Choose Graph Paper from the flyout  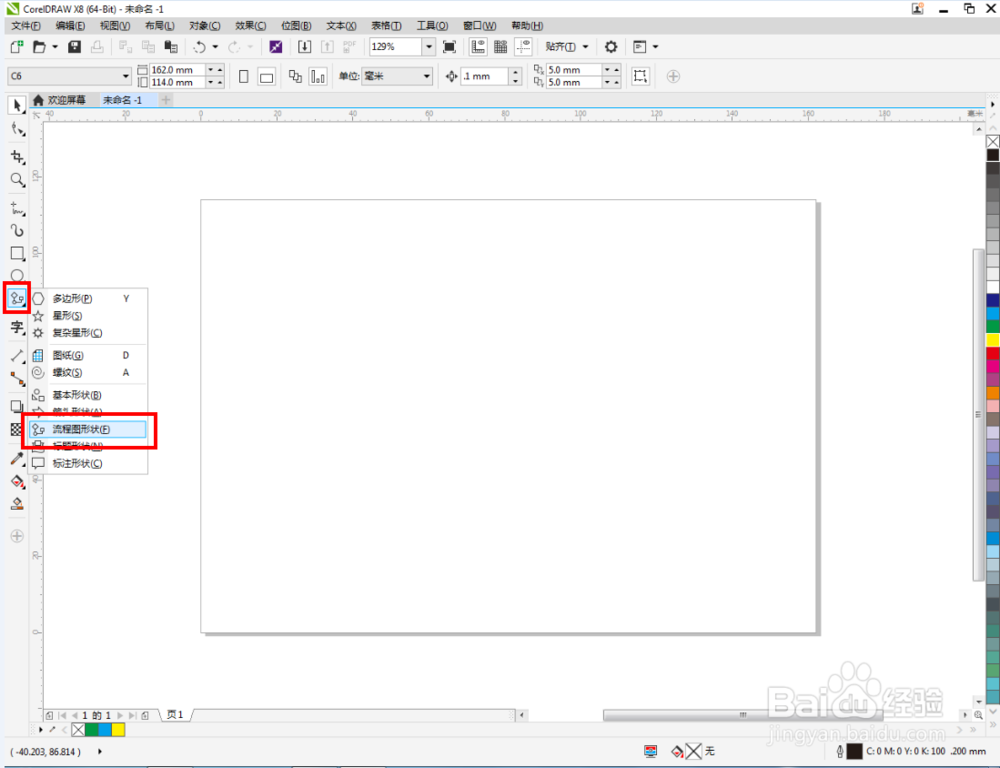pyautogui.click(x=89, y=355)
